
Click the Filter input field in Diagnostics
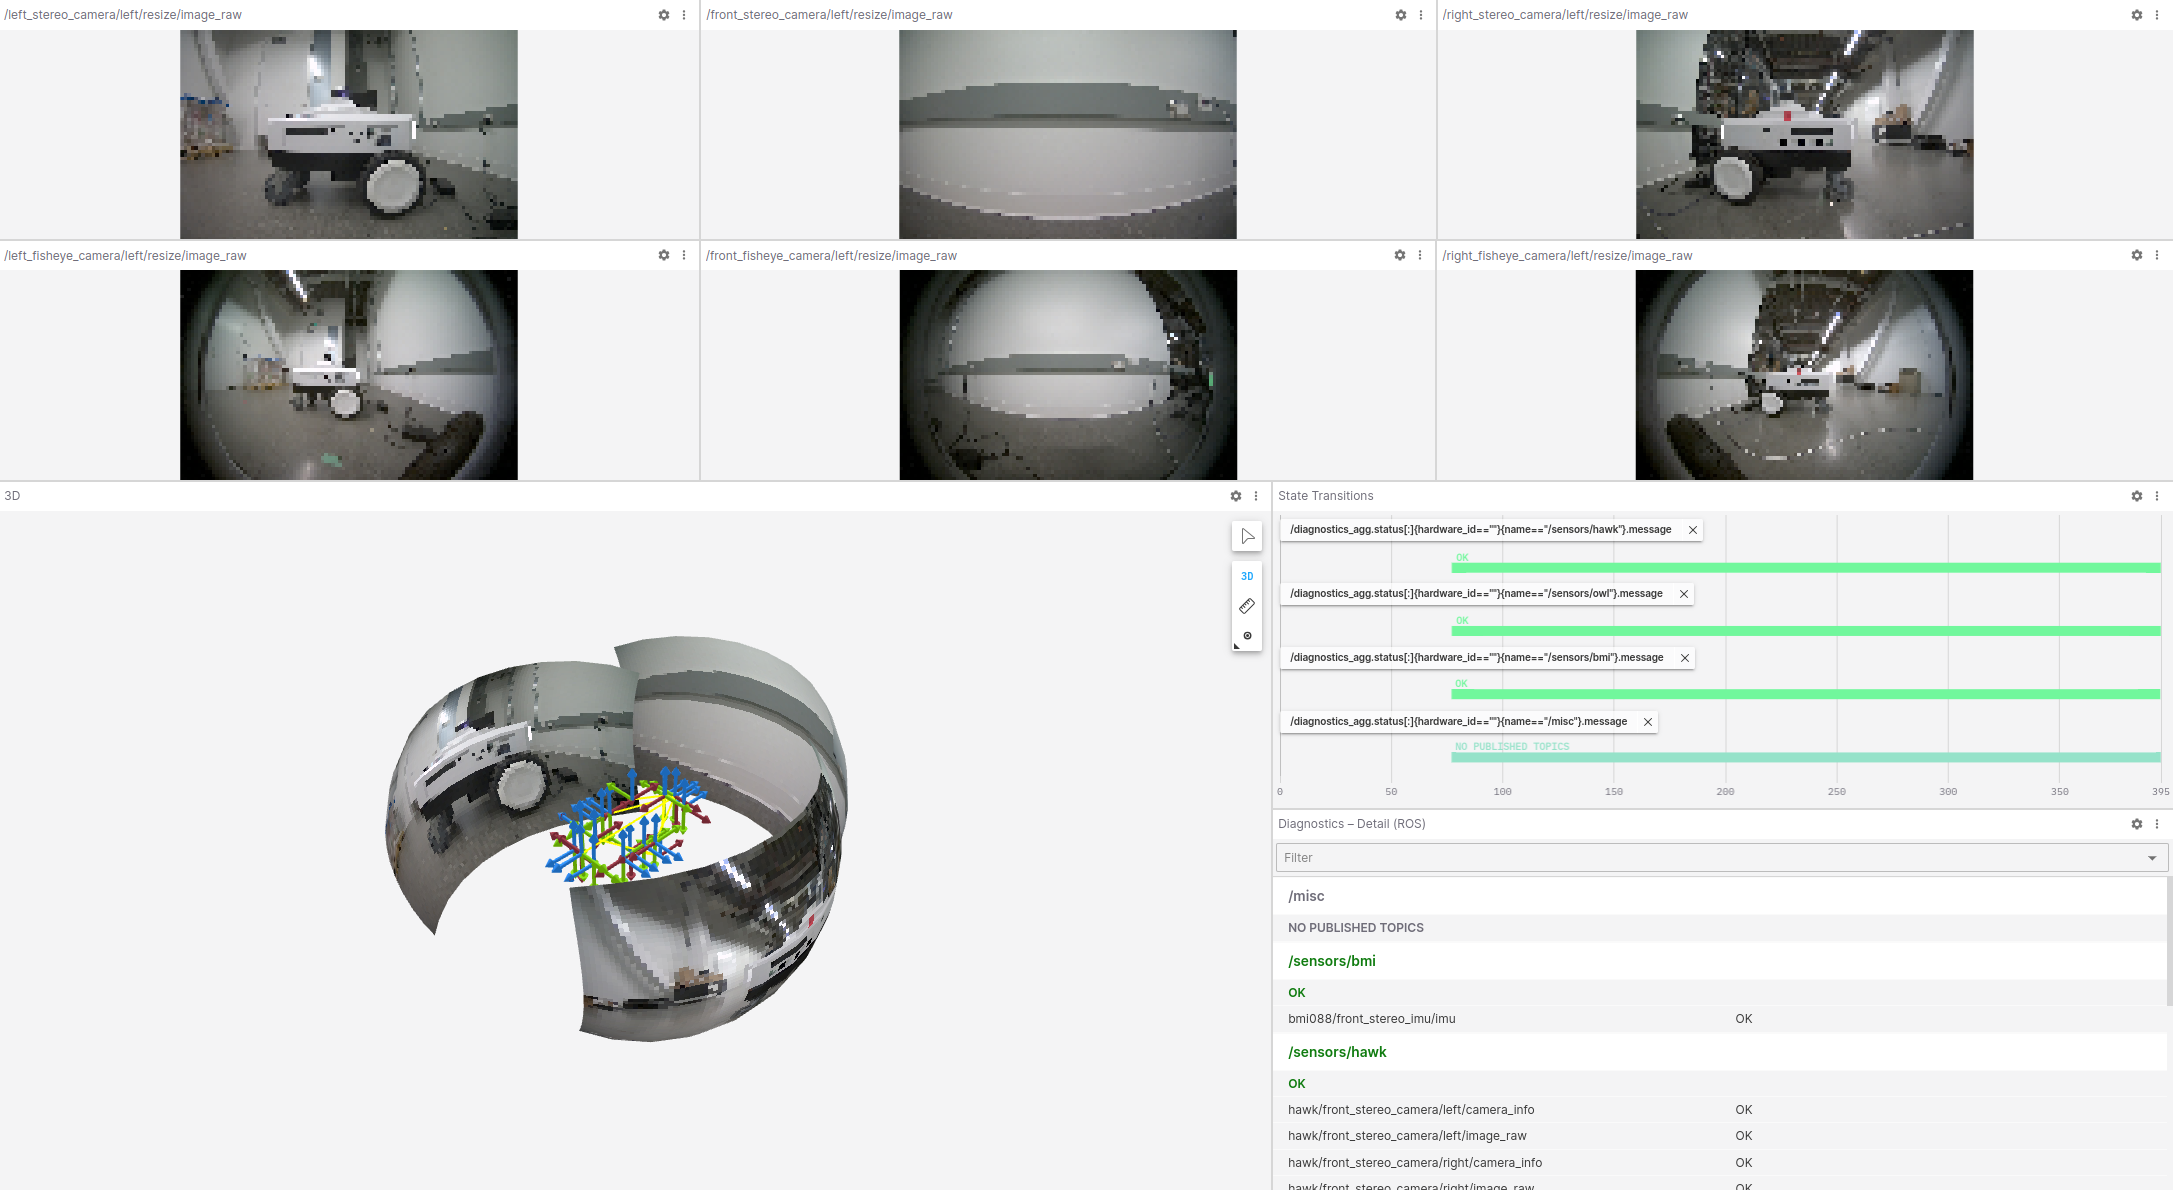(x=1700, y=858)
